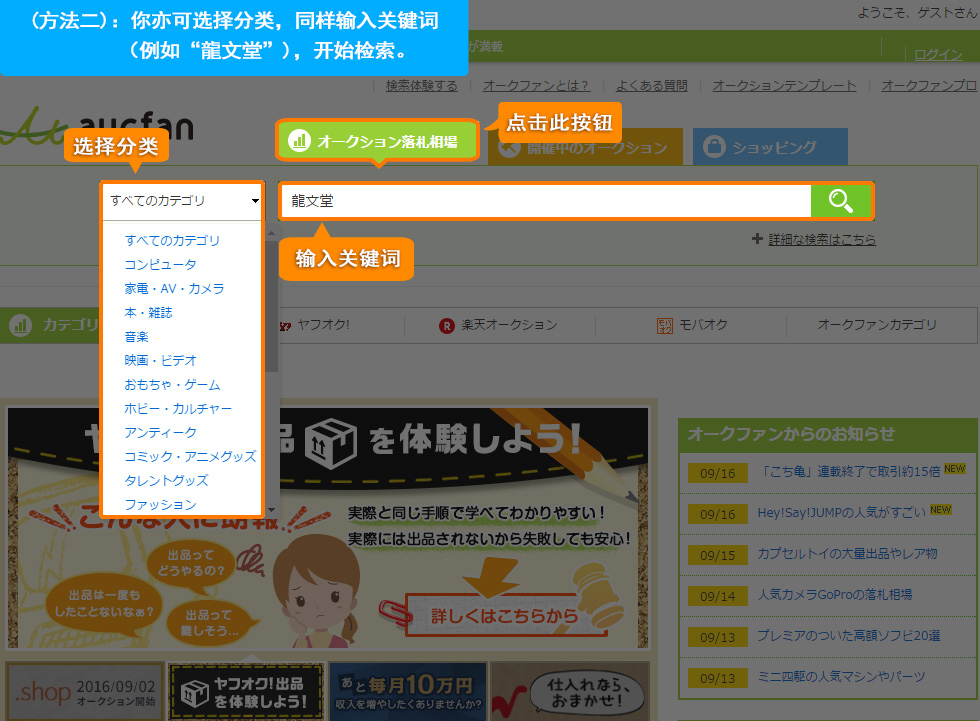Choose すべてのカテゴリ in the dropdown list

click(x=172, y=241)
